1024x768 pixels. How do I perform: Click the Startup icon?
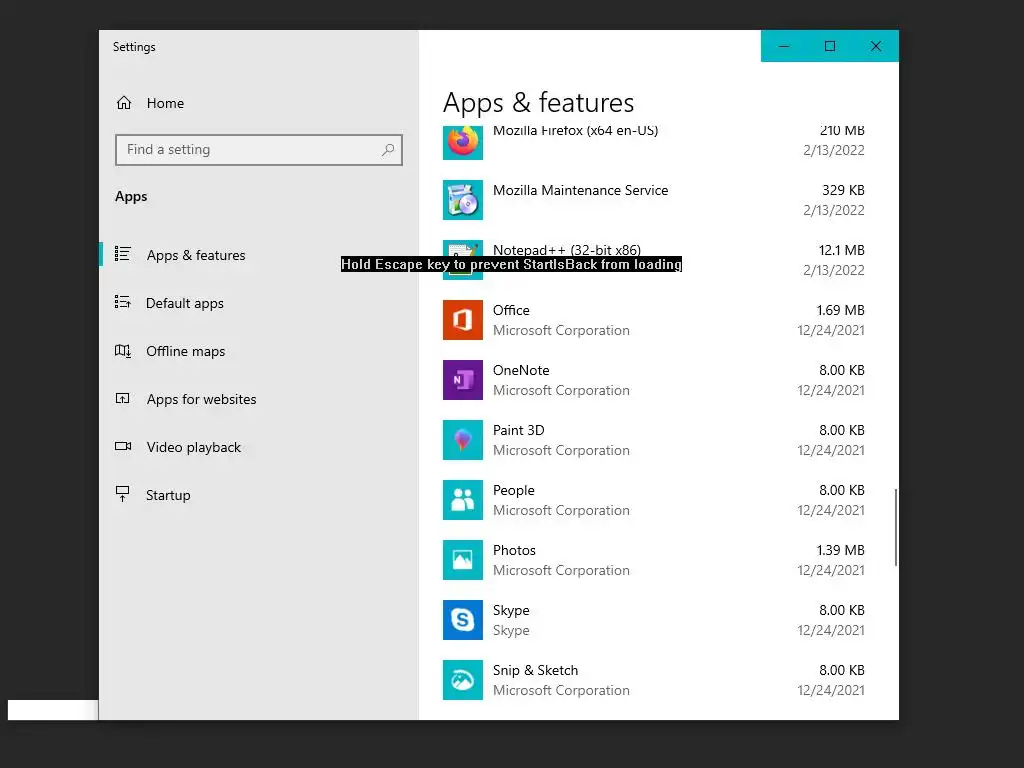point(123,494)
